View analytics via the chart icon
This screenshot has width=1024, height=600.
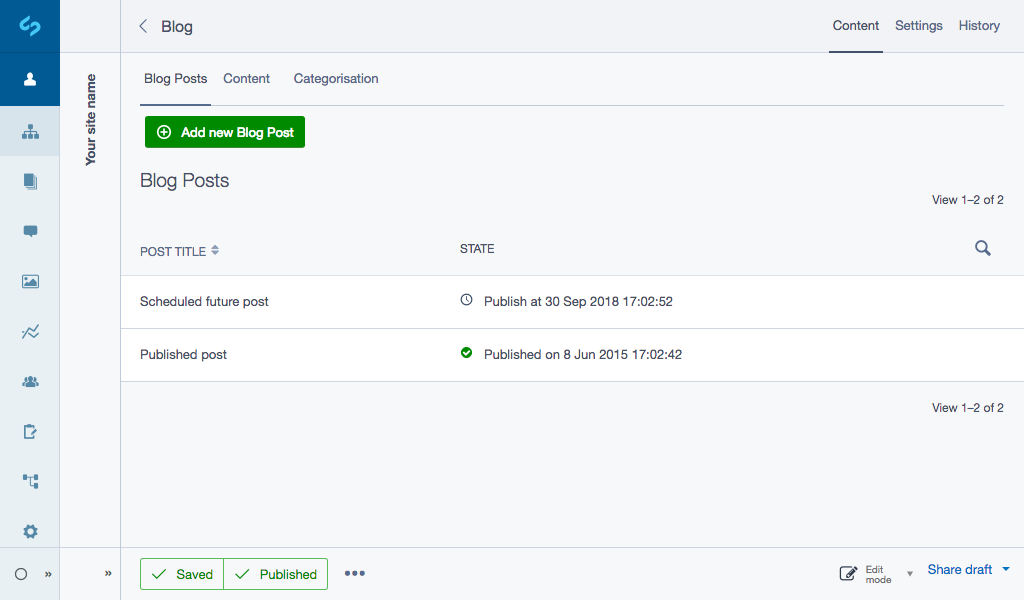coord(30,331)
